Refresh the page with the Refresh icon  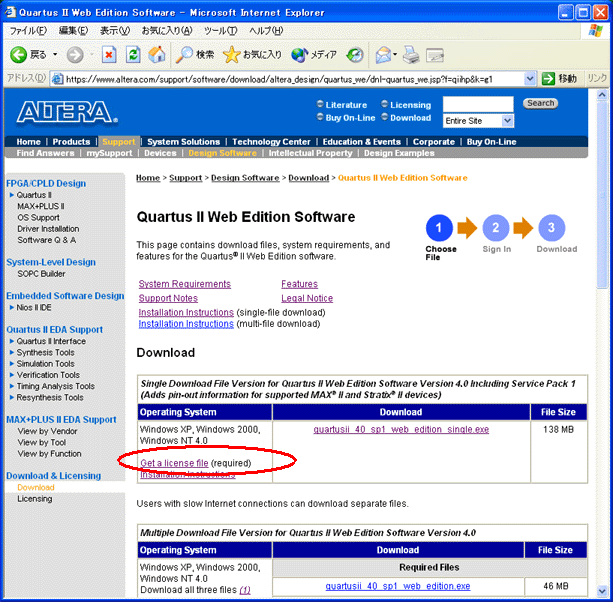132,54
